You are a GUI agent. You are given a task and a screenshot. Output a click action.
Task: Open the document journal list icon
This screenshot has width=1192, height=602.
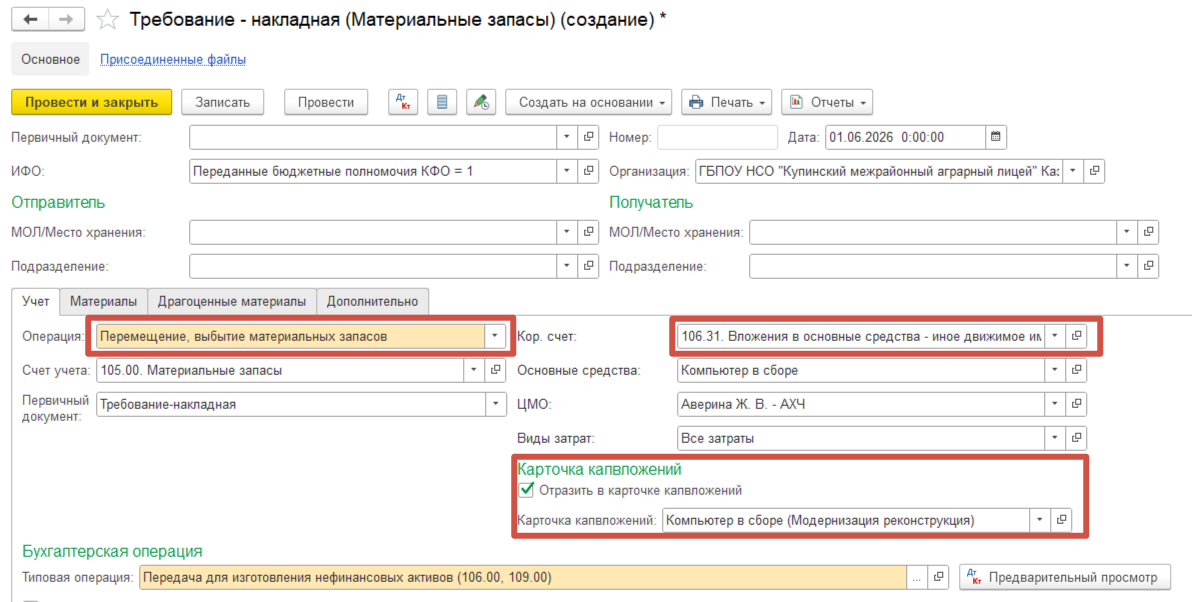442,102
